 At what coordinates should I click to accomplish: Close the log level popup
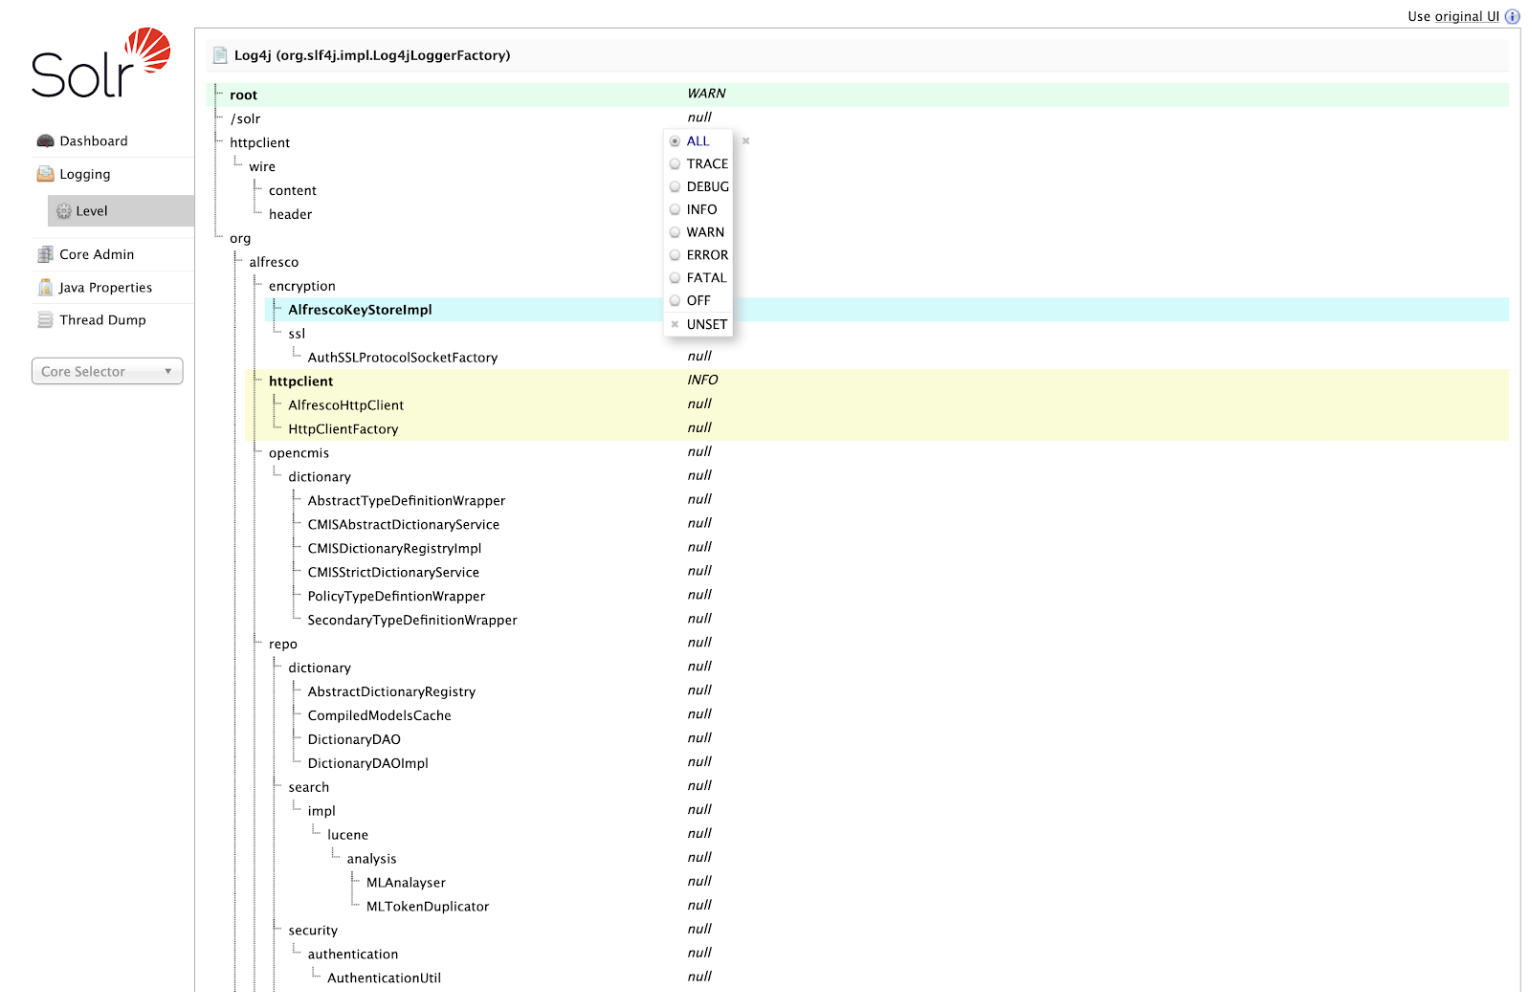pos(746,141)
